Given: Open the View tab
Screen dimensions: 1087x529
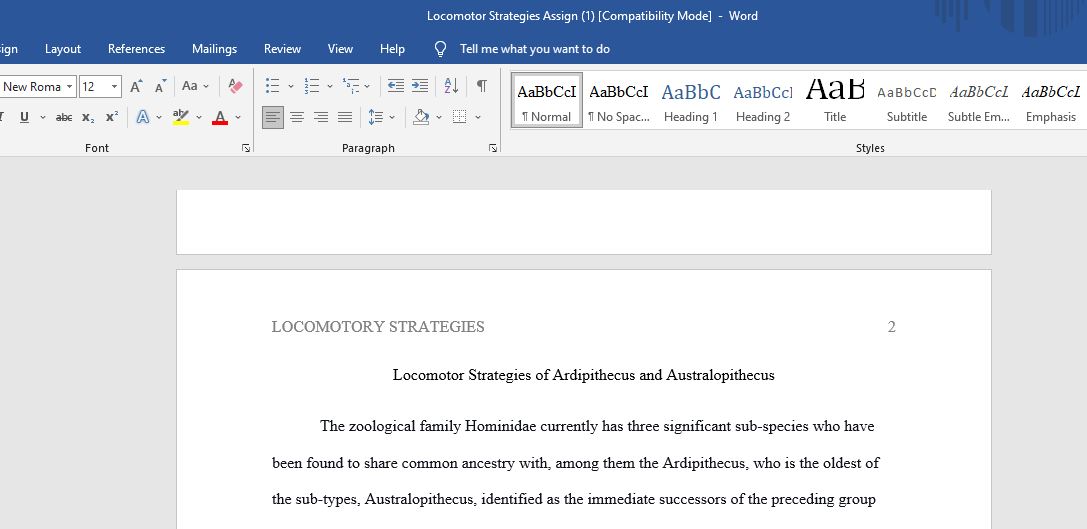Looking at the screenshot, I should 340,49.
